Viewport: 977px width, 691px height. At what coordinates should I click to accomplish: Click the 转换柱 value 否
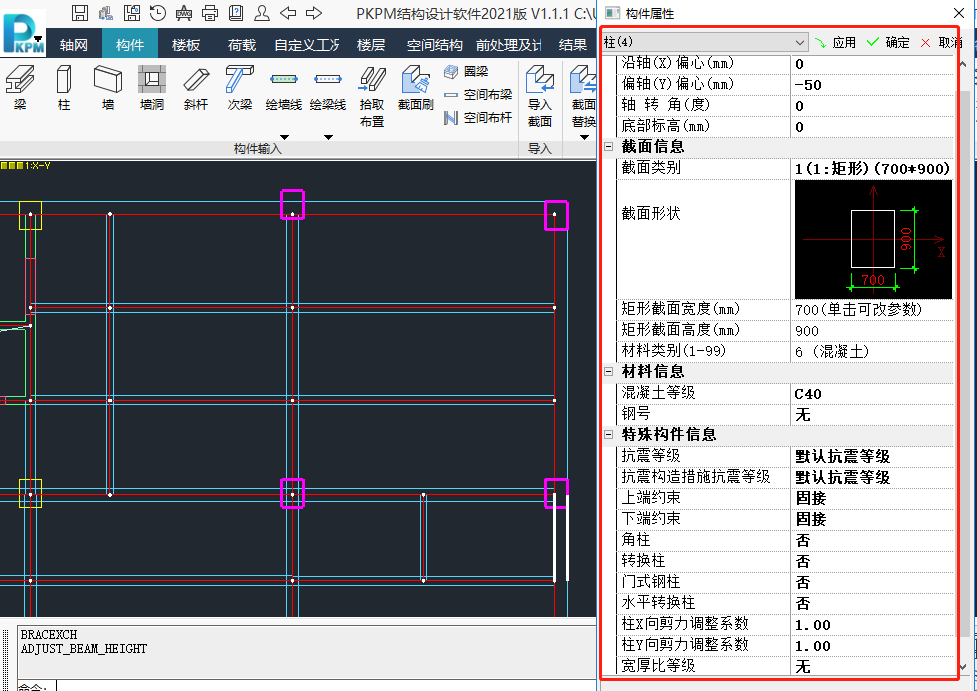[873, 561]
